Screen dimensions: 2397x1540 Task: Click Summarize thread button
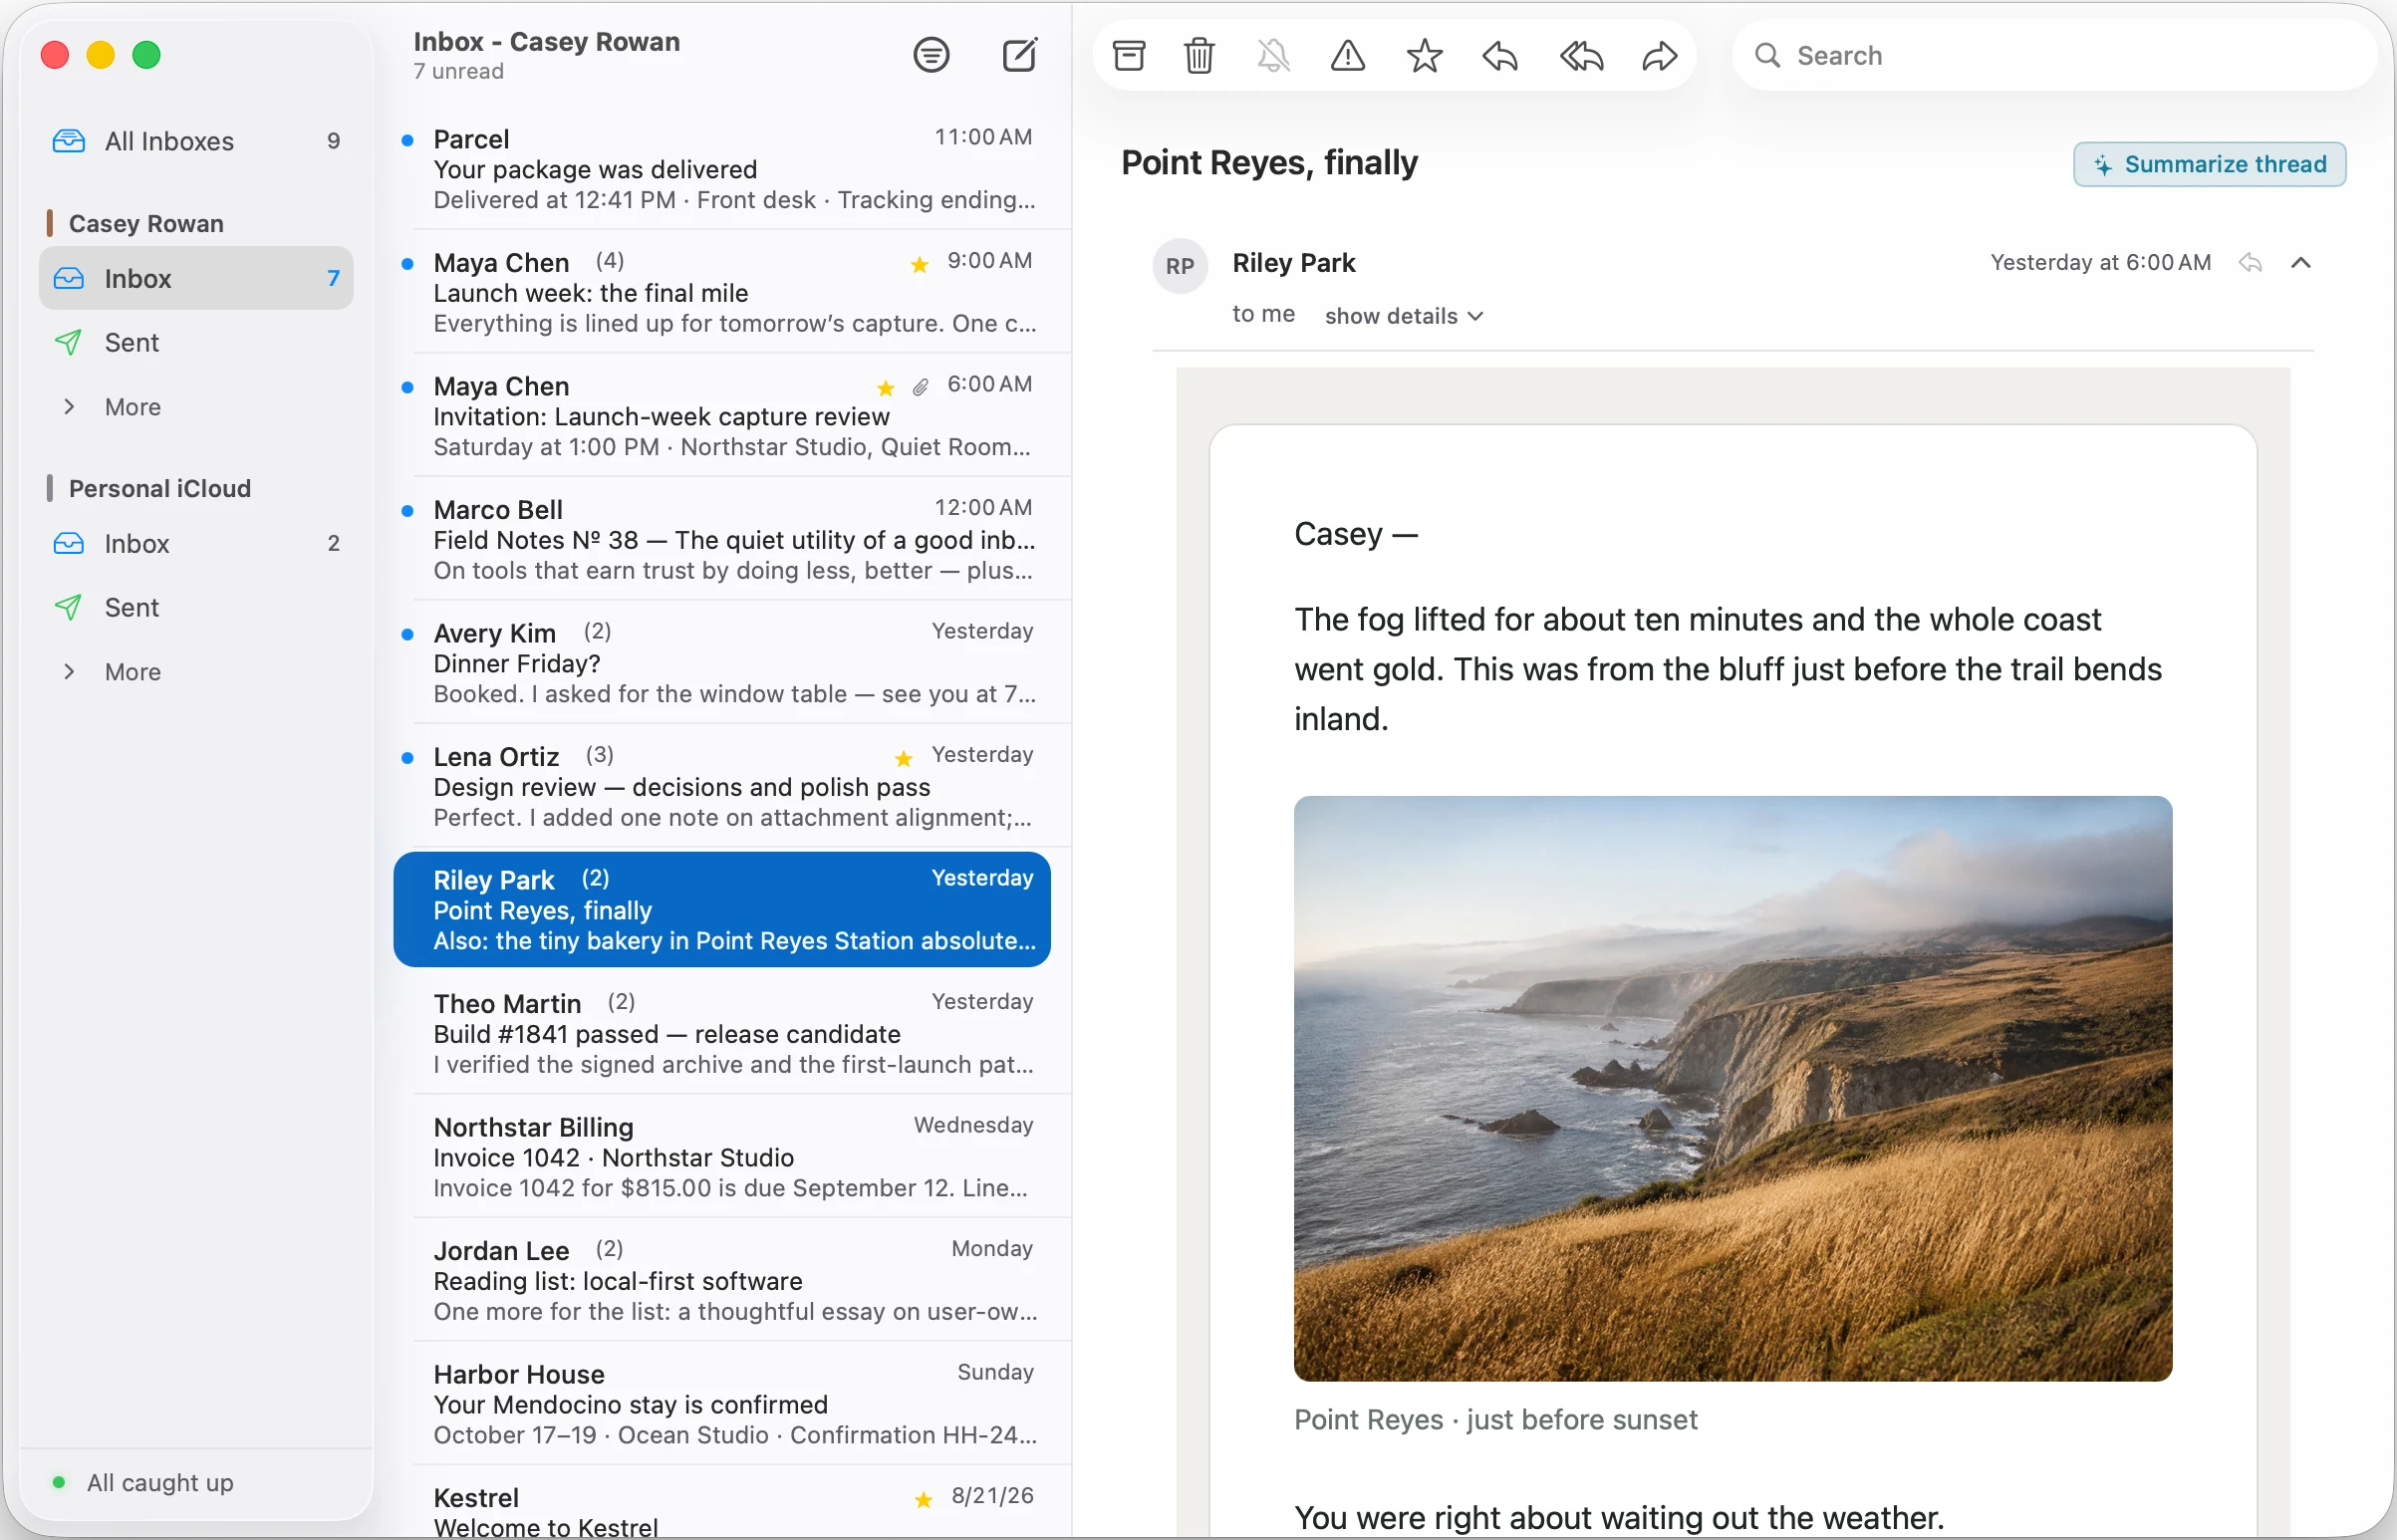click(x=2210, y=164)
